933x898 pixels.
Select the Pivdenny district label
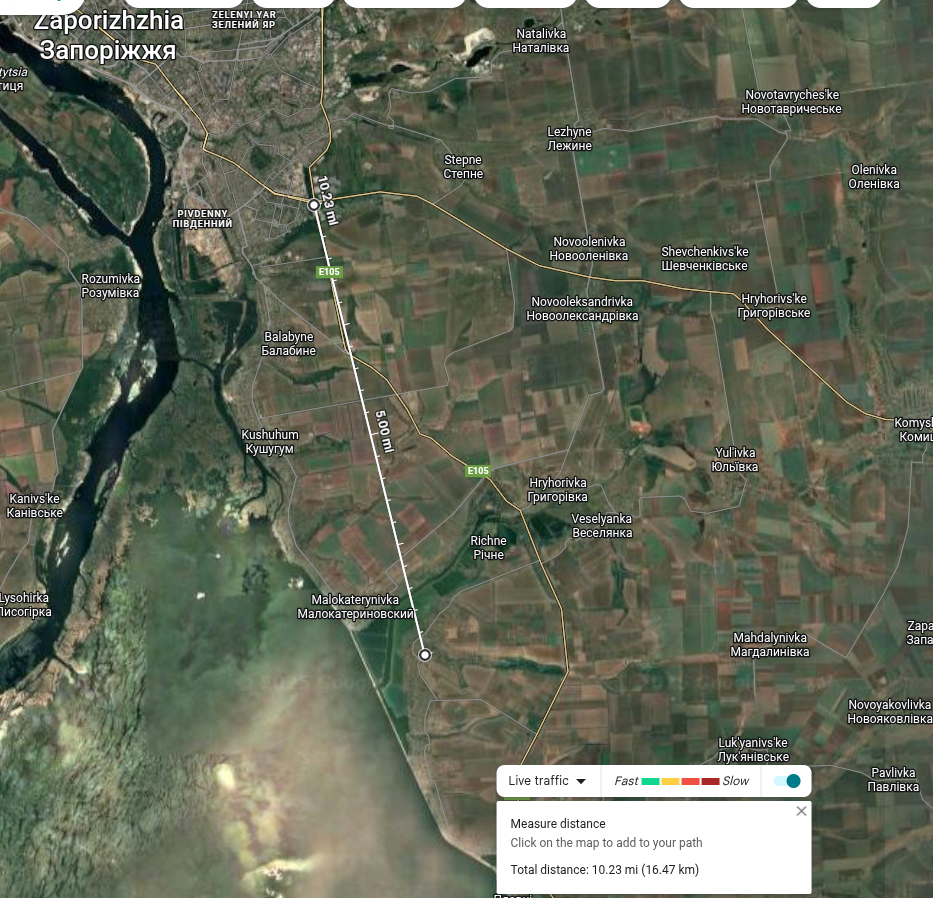pyautogui.click(x=202, y=218)
